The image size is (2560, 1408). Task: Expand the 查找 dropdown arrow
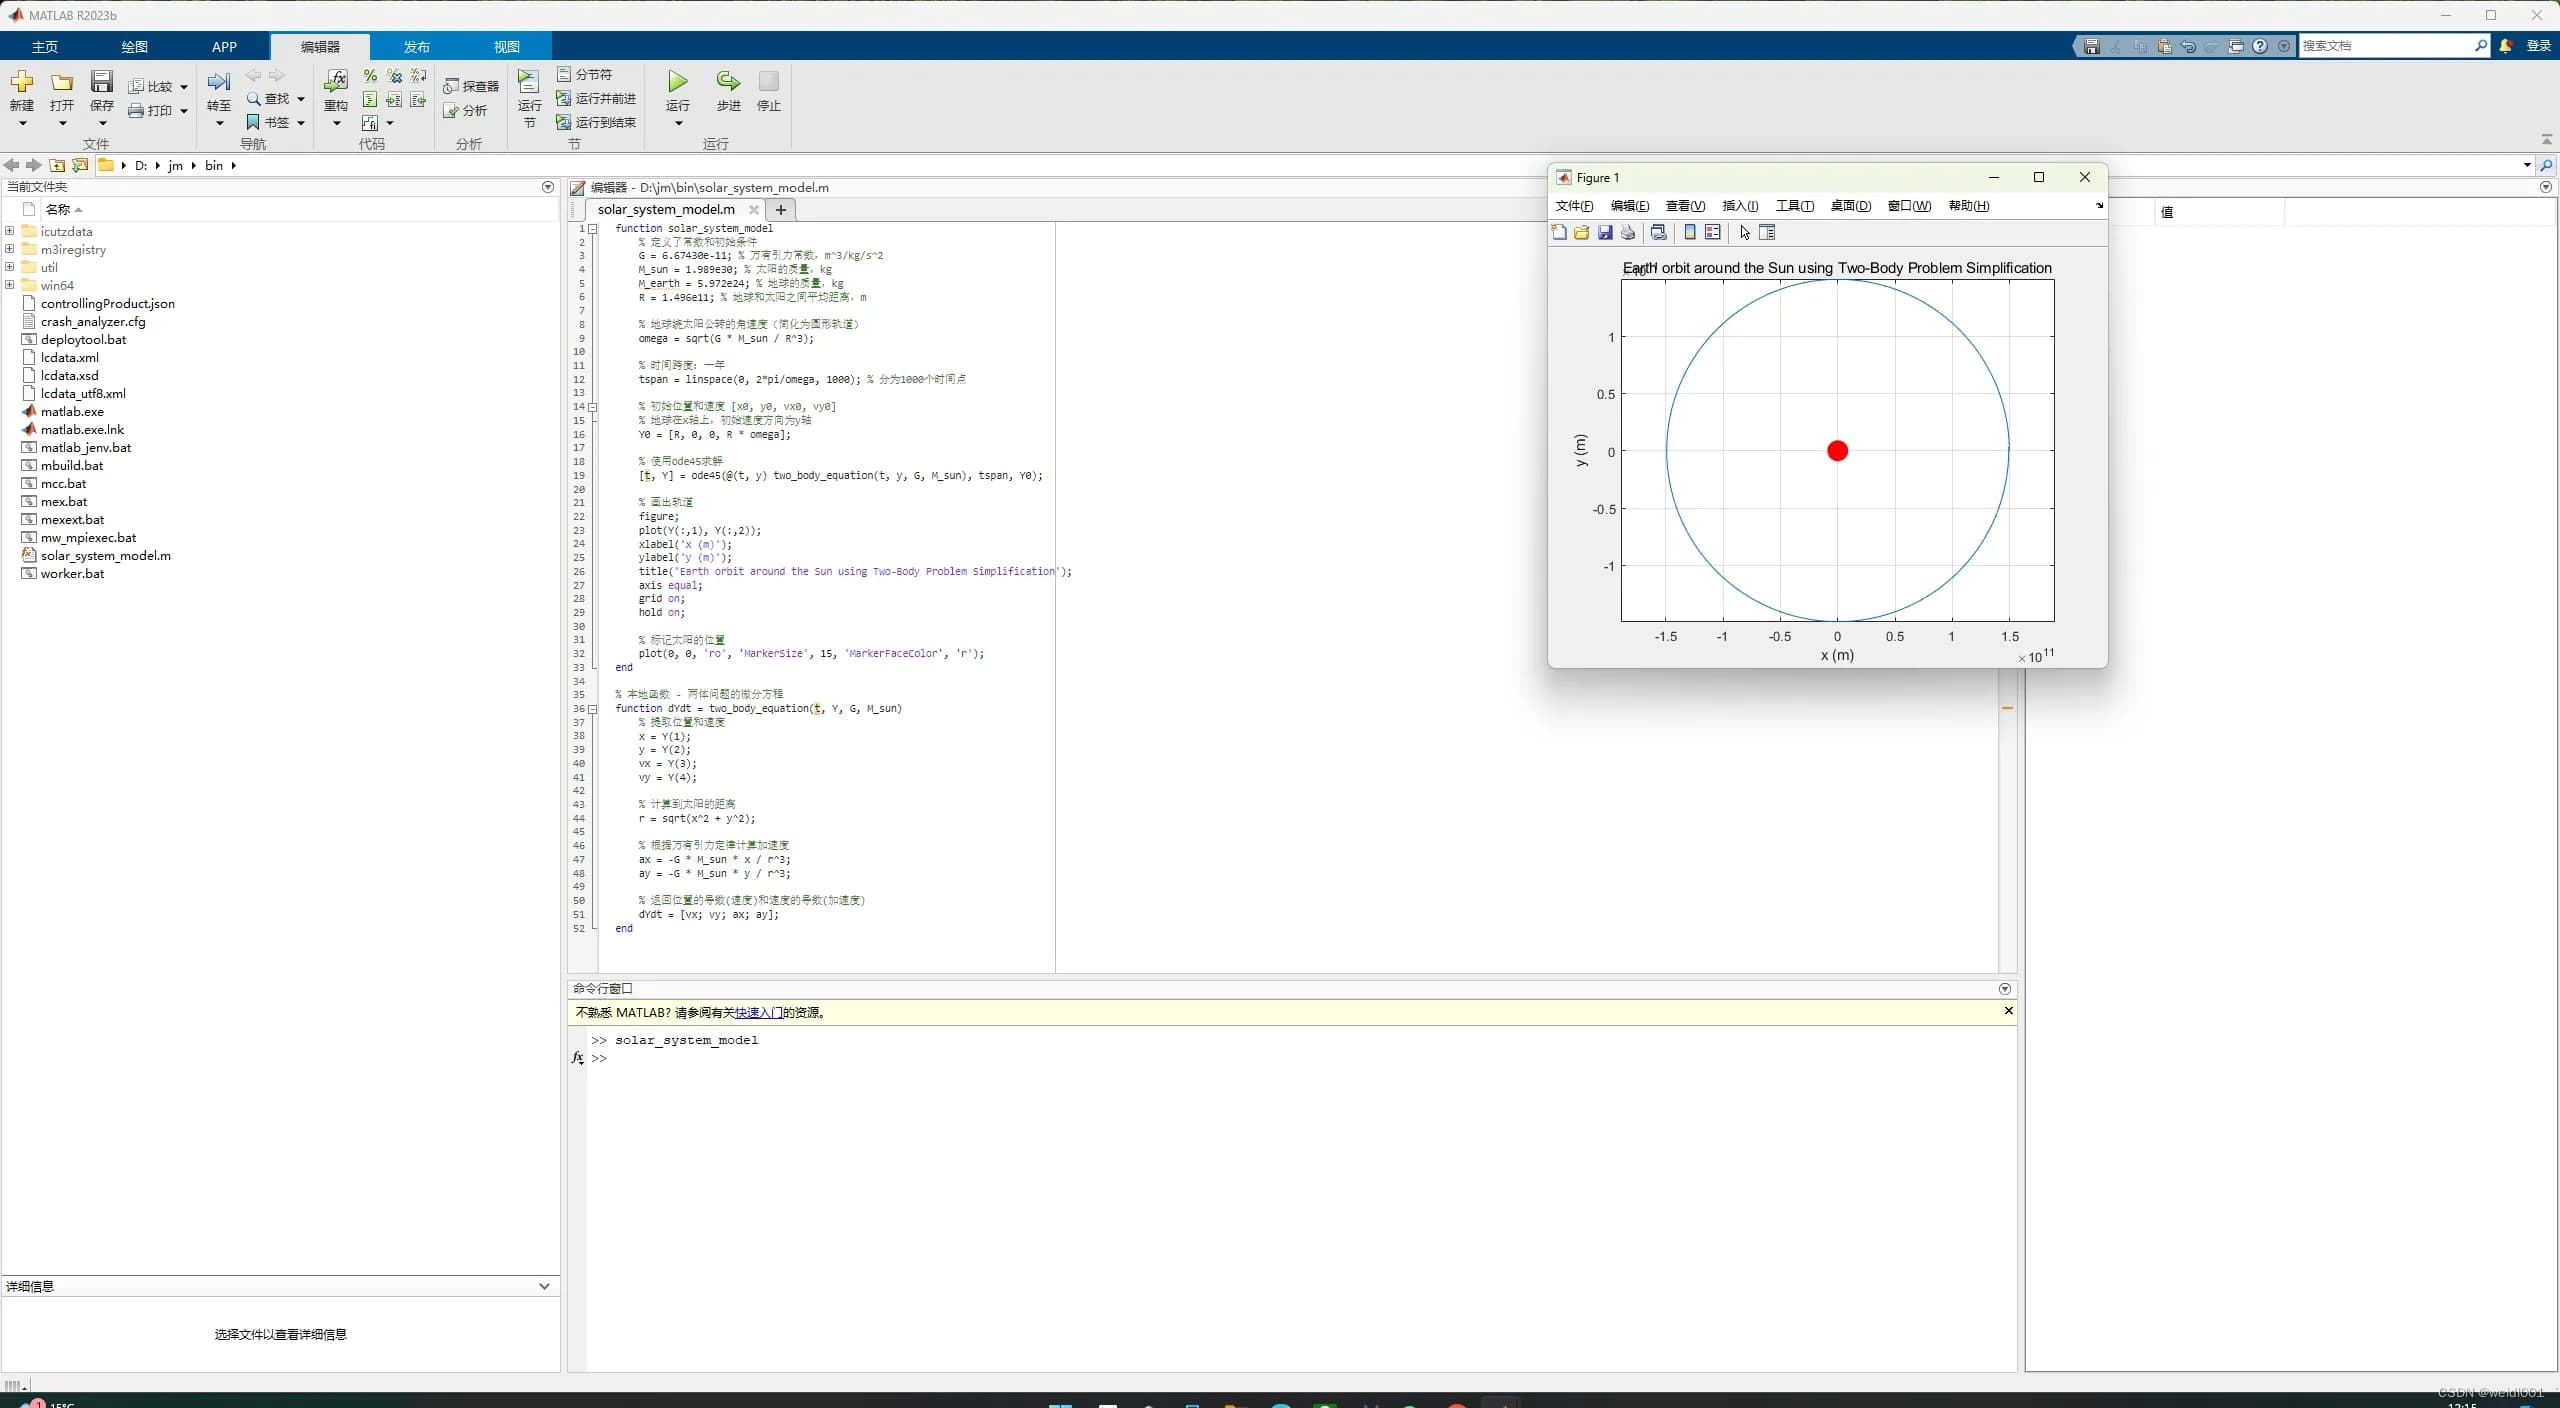[300, 99]
